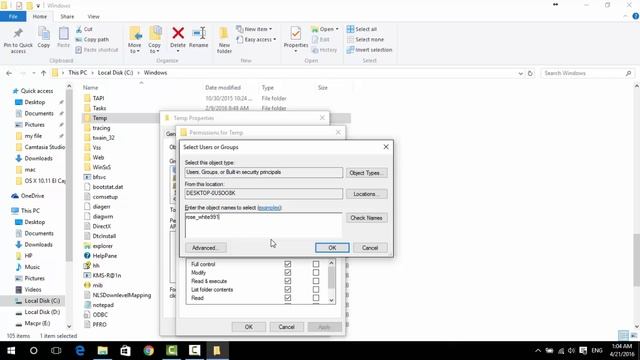This screenshot has width=640, height=360.
Task: Switch to the Home ribbon tab
Action: 40,16
